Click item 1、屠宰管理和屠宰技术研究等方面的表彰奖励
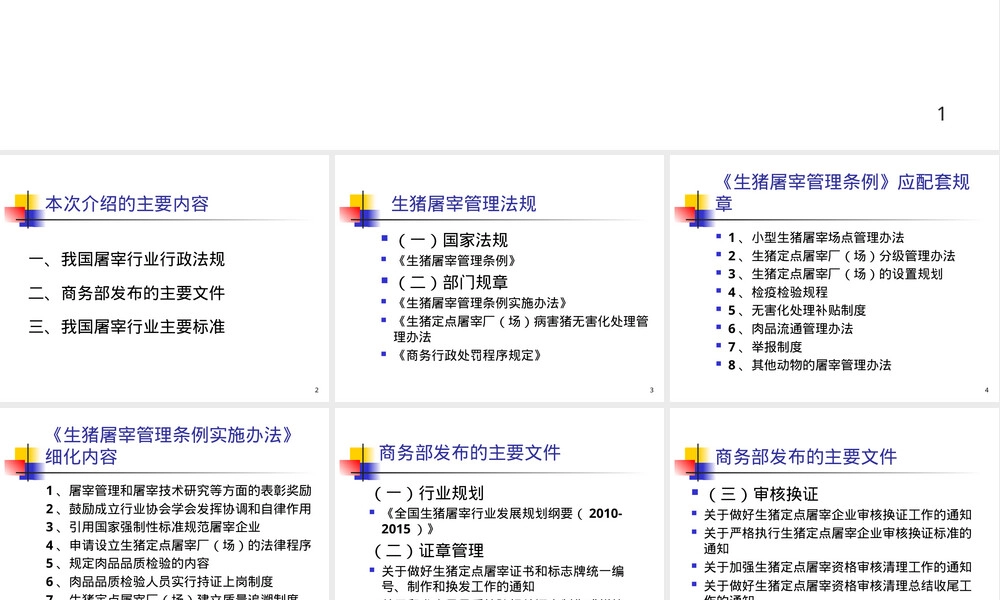 pyautogui.click(x=179, y=490)
